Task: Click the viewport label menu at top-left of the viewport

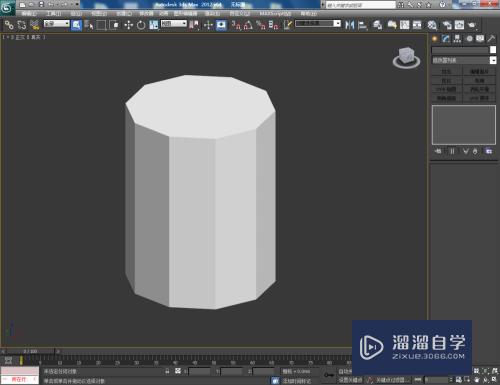Action: point(24,37)
